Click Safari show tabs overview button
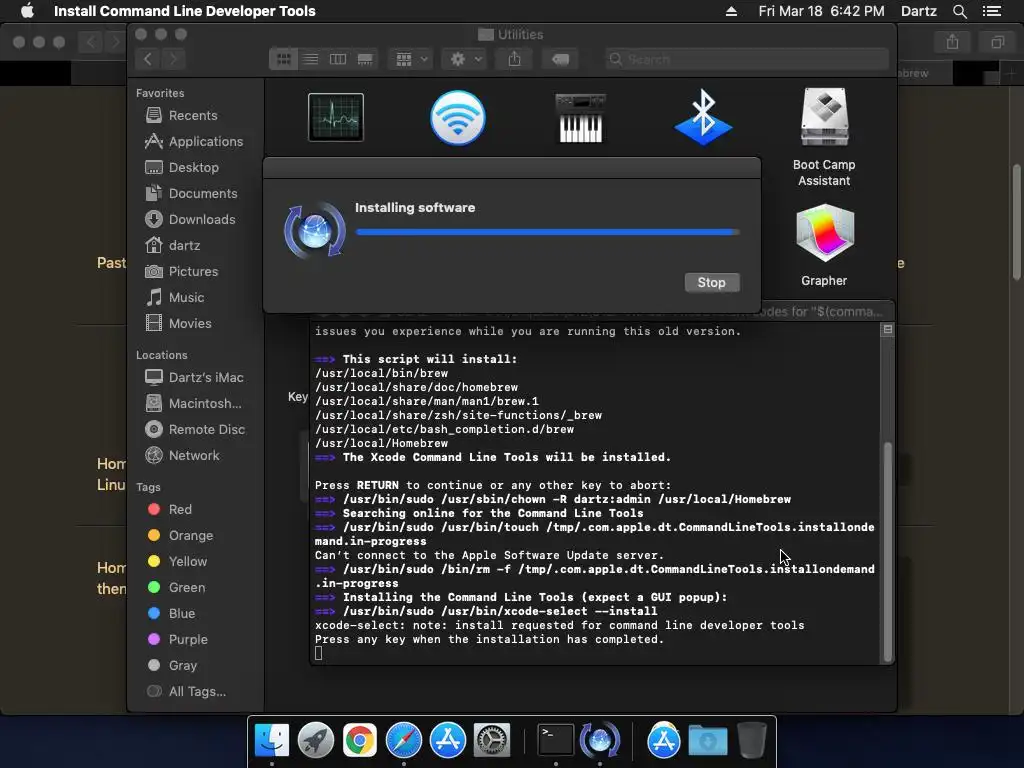The width and height of the screenshot is (1024, 768). pos(997,42)
